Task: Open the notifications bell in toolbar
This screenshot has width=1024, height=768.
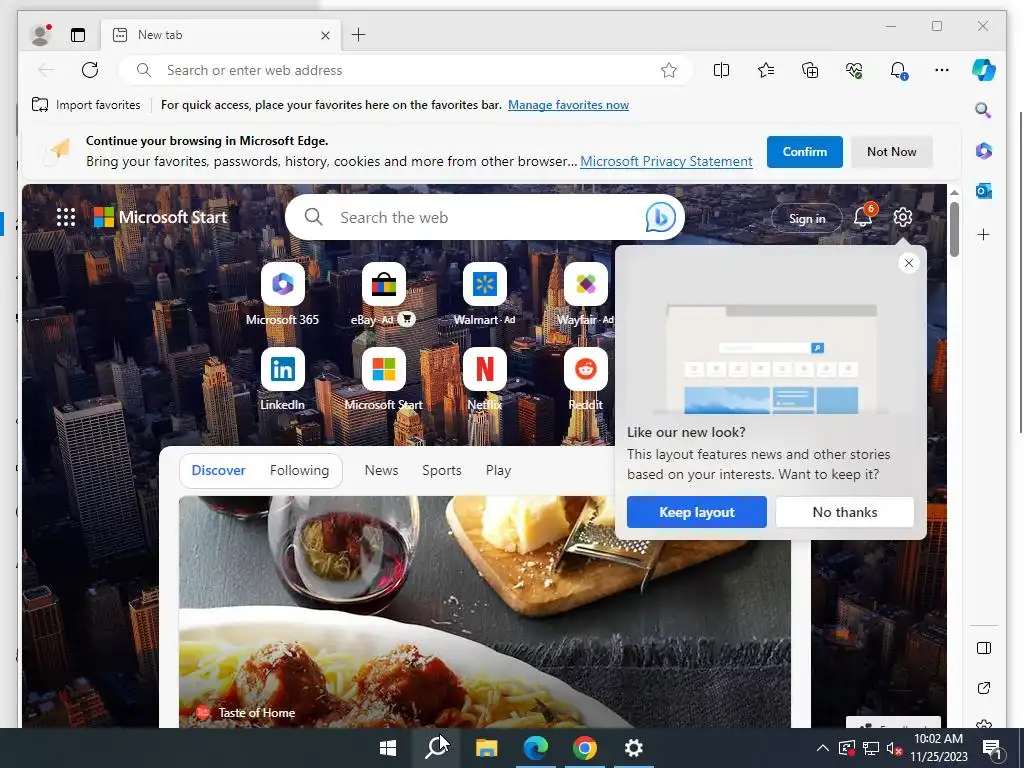Action: tap(899, 70)
